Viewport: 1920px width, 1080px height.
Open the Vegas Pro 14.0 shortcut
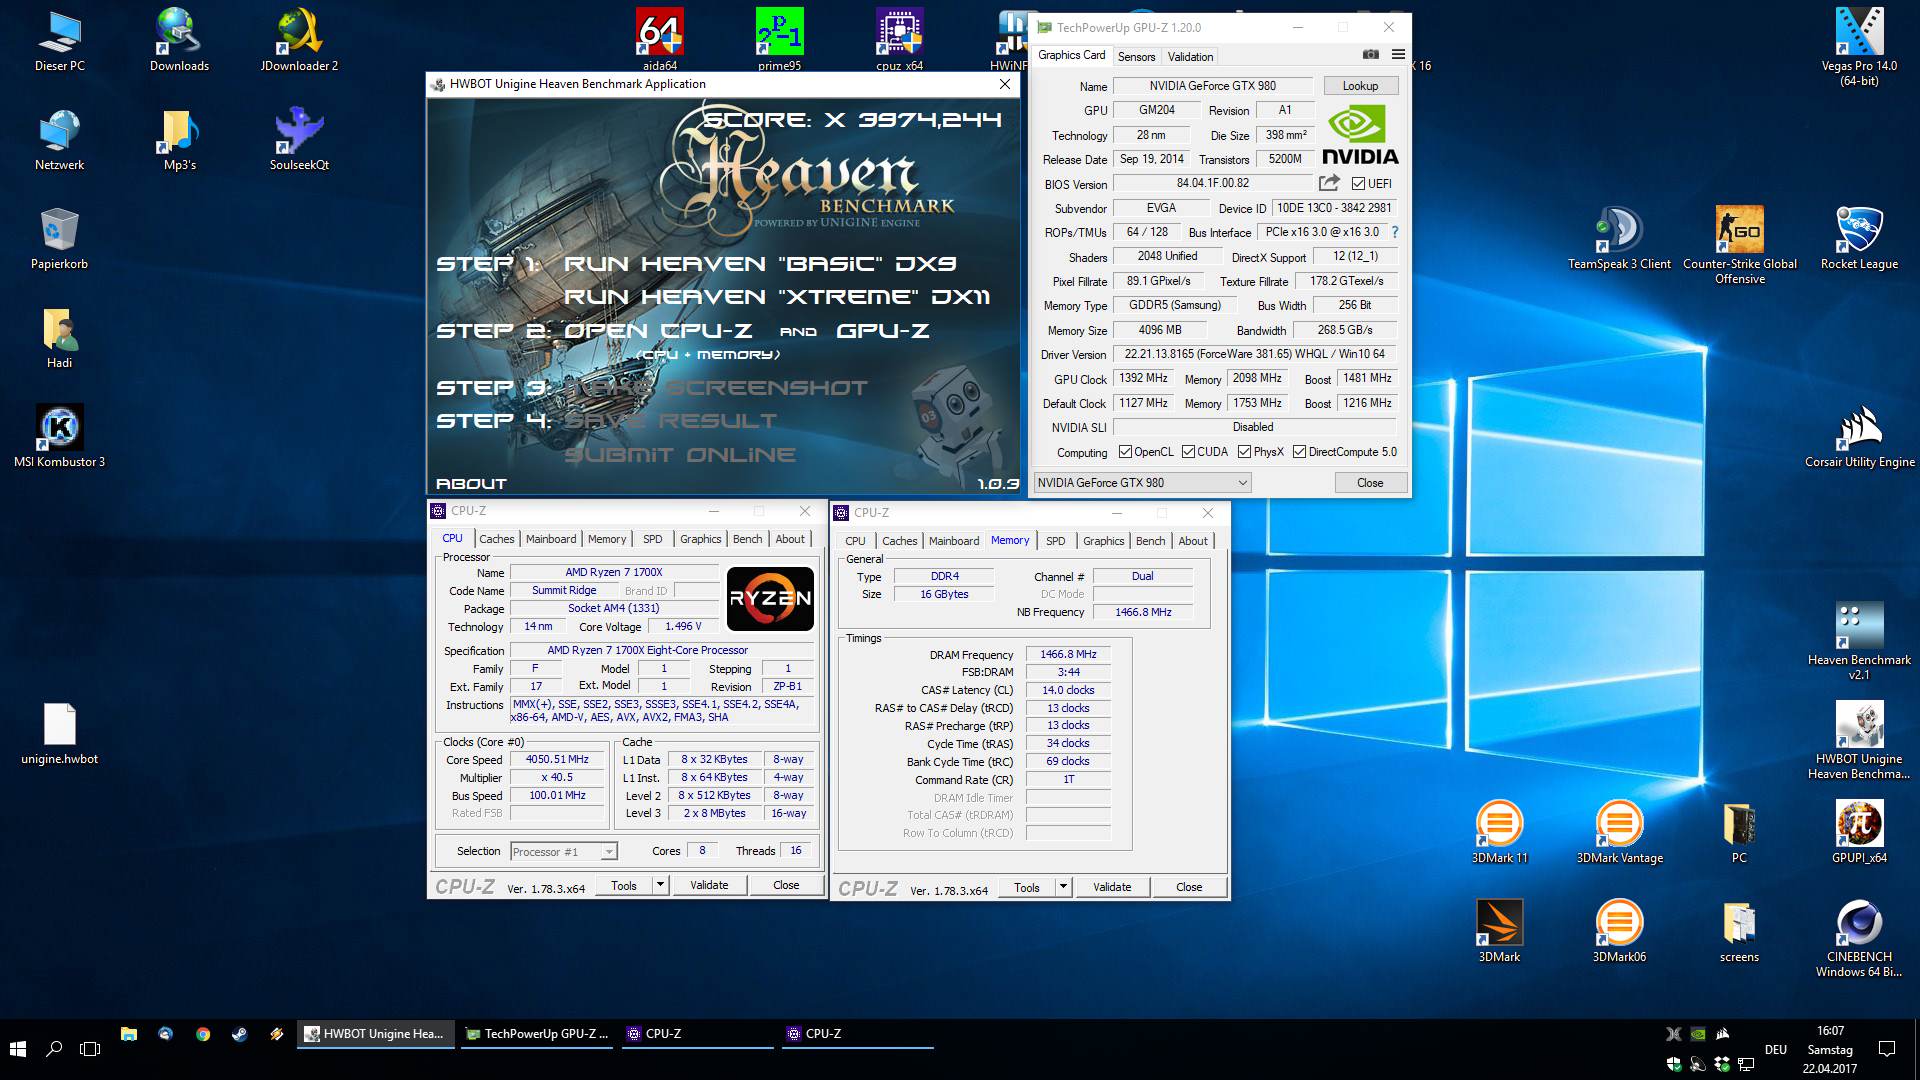(x=1859, y=45)
